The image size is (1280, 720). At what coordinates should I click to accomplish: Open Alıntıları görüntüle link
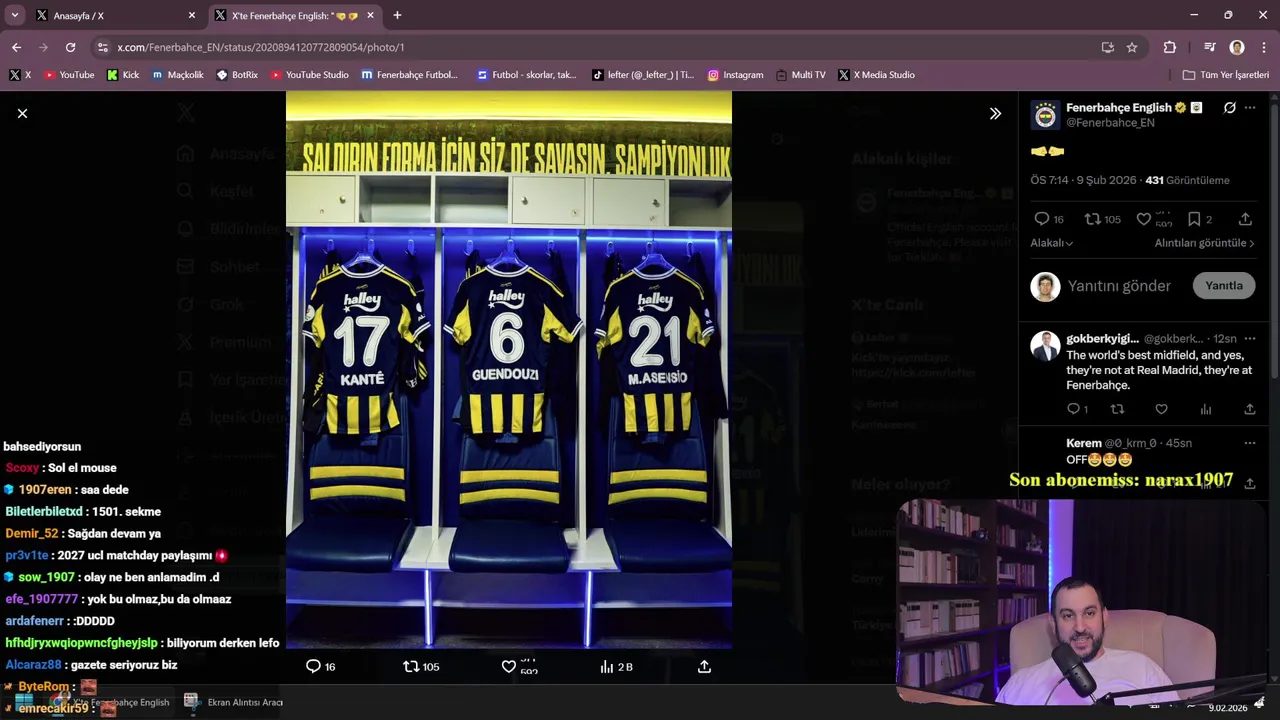click(1205, 243)
